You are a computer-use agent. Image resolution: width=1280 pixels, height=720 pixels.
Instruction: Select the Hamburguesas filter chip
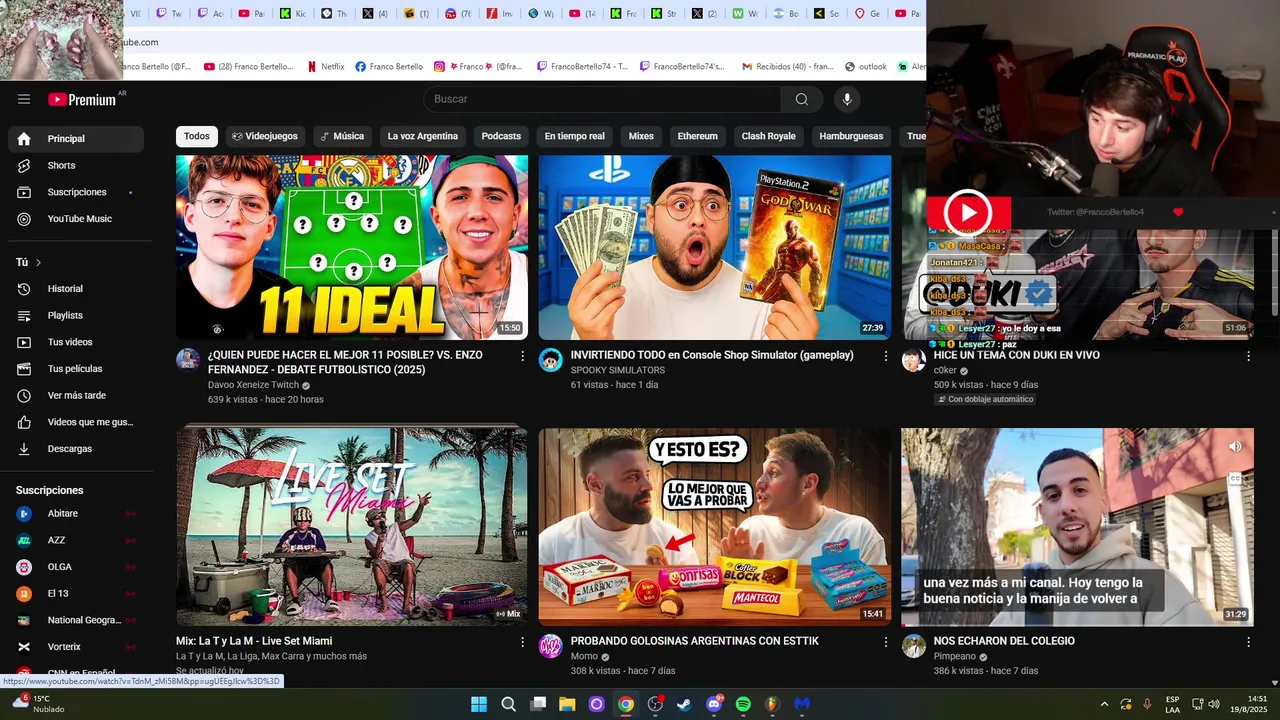pos(851,136)
